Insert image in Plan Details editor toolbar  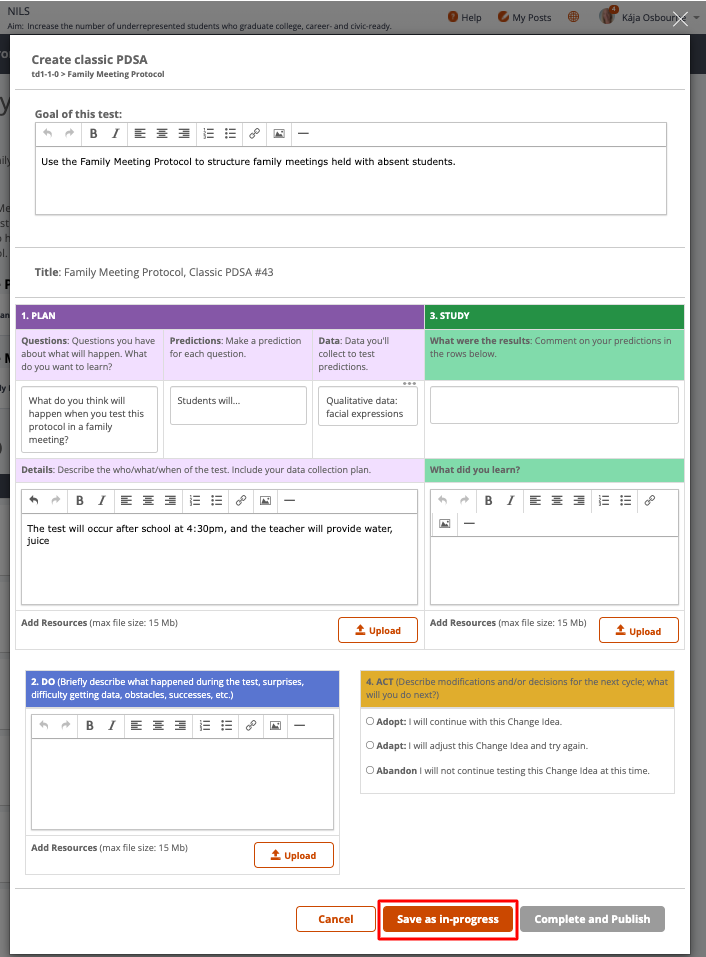[x=265, y=500]
